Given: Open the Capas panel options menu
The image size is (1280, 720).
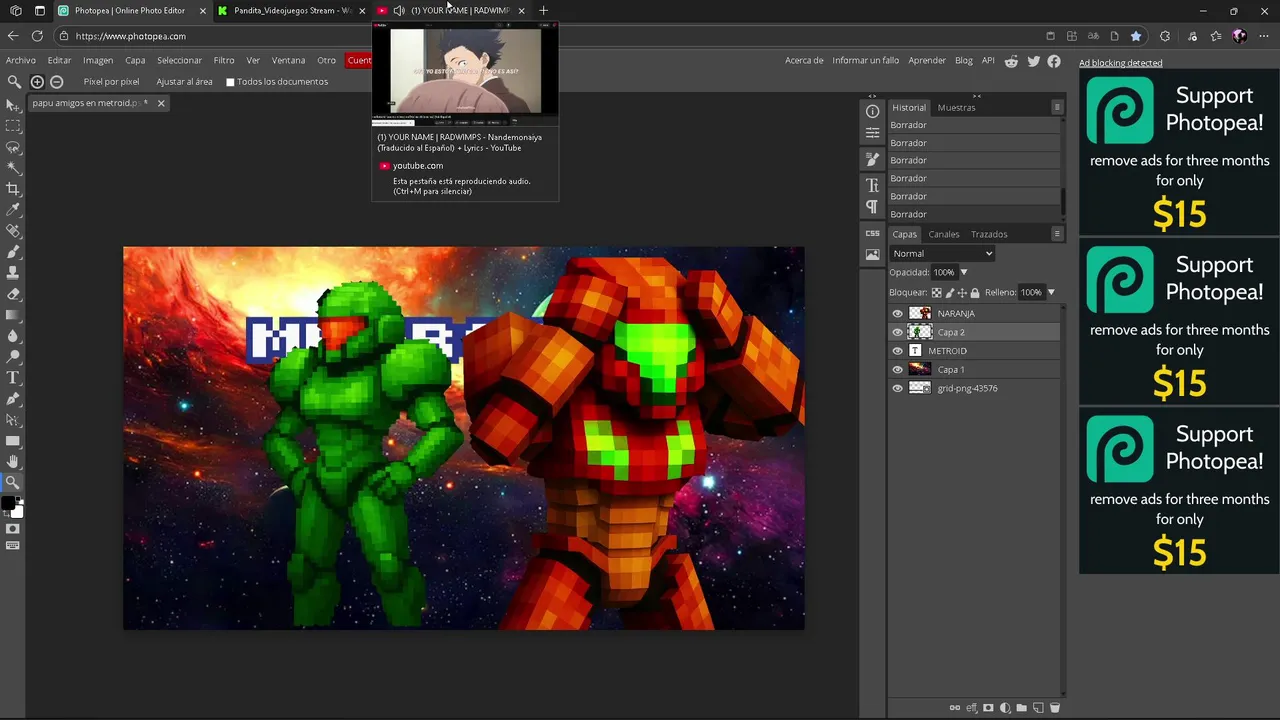Looking at the screenshot, I should (1057, 234).
